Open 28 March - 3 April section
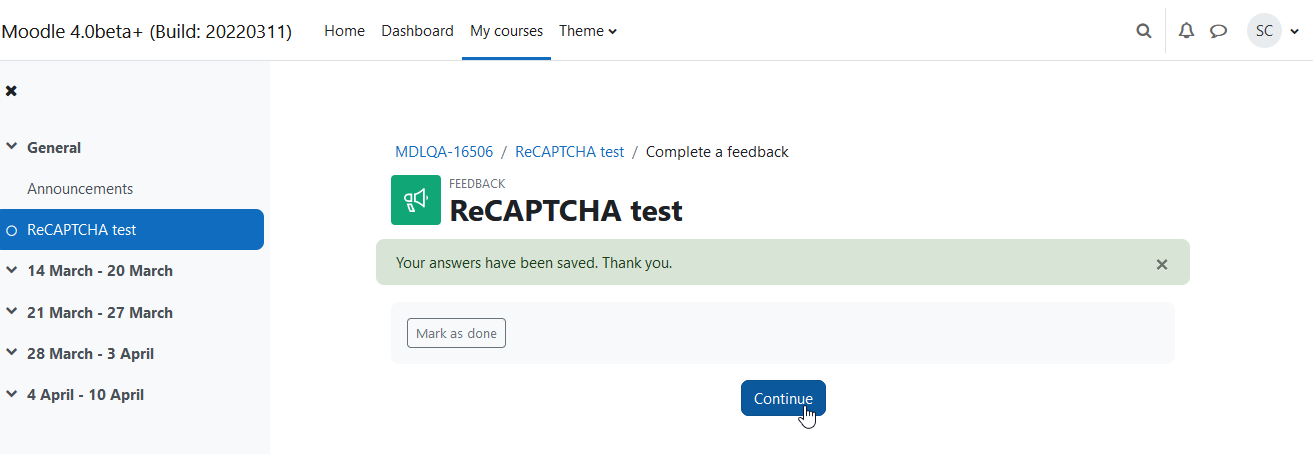This screenshot has width=1313, height=454. [90, 354]
